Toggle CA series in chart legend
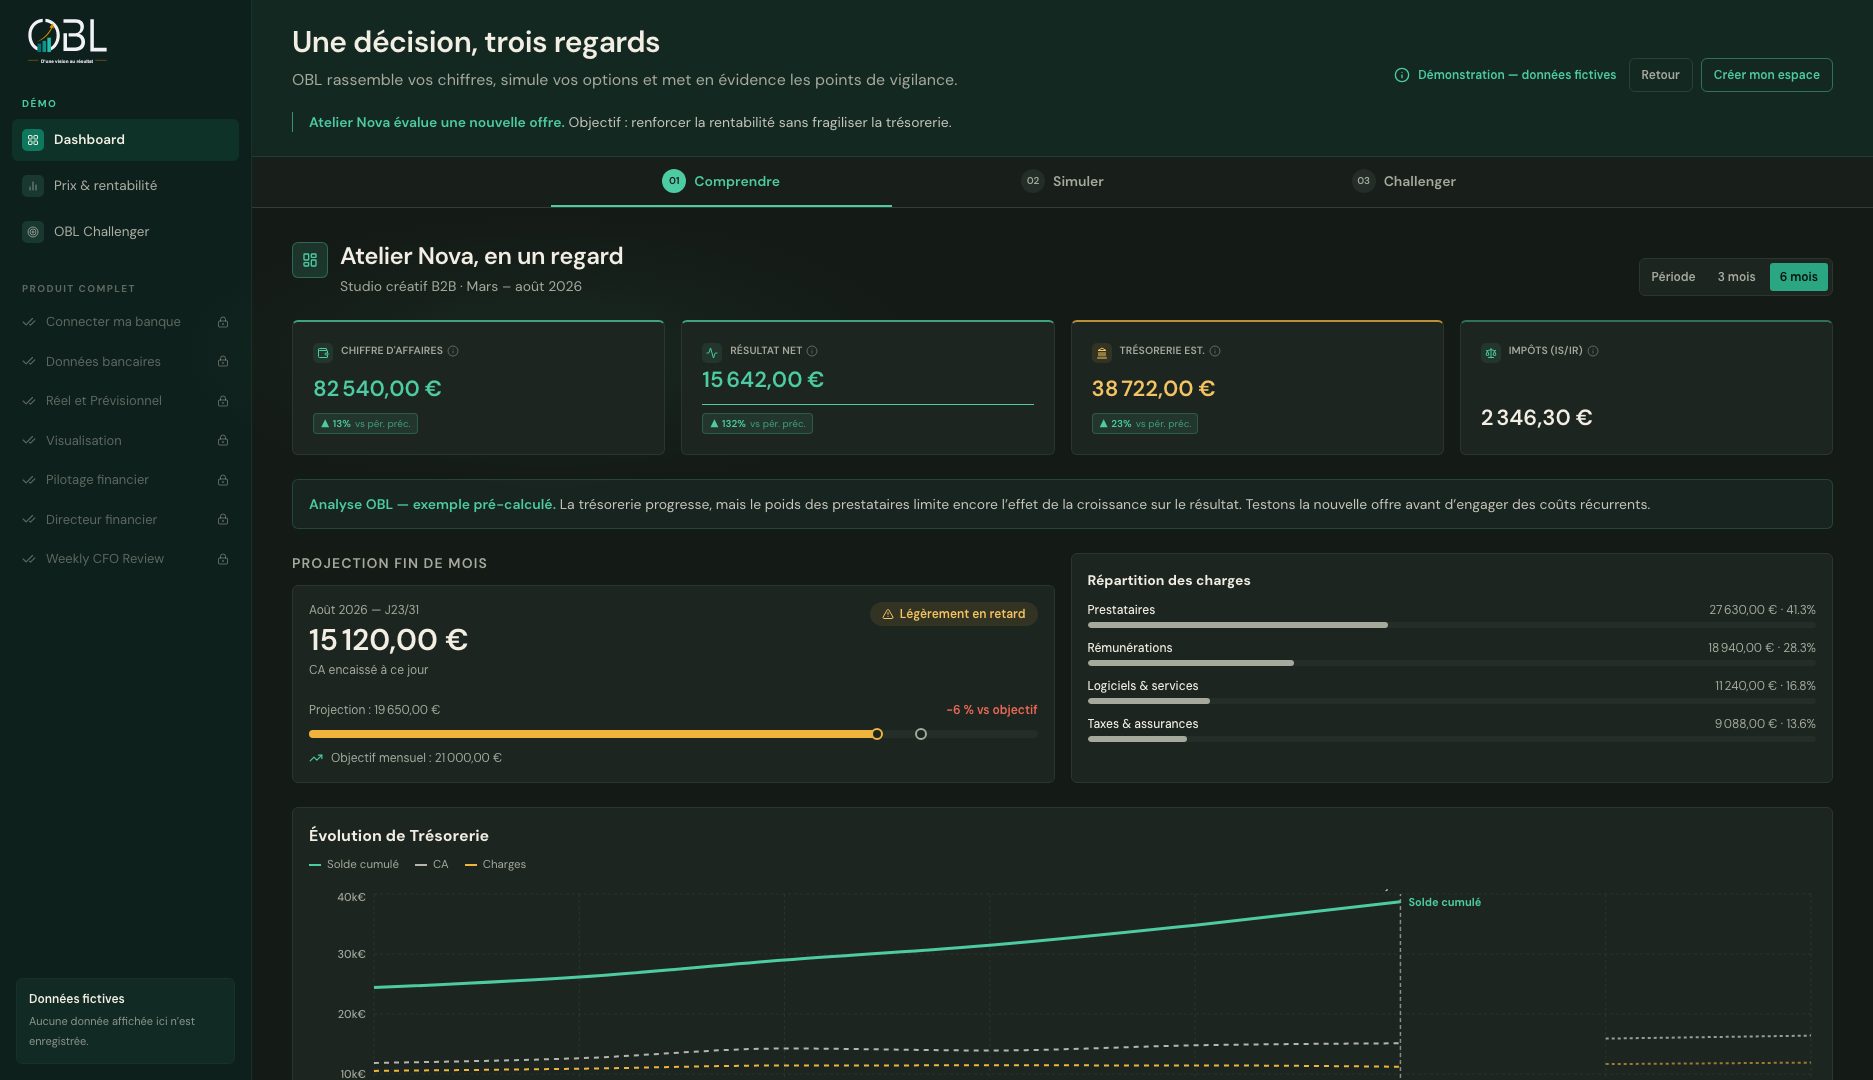The width and height of the screenshot is (1873, 1080). tap(432, 864)
